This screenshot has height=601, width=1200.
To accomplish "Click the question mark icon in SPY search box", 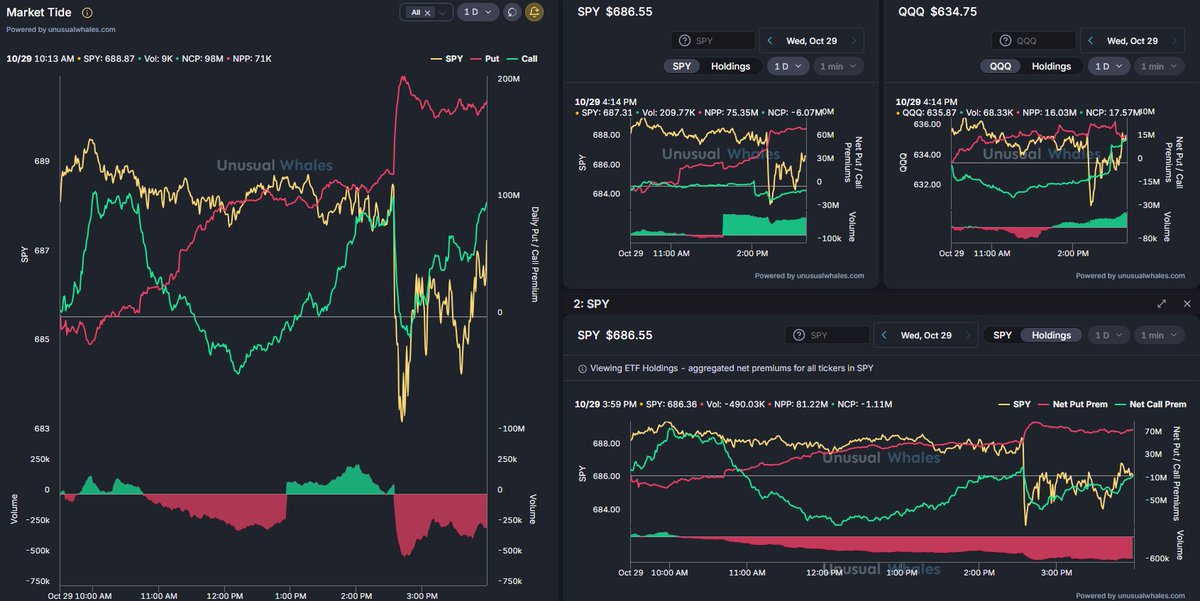I will click(x=684, y=40).
